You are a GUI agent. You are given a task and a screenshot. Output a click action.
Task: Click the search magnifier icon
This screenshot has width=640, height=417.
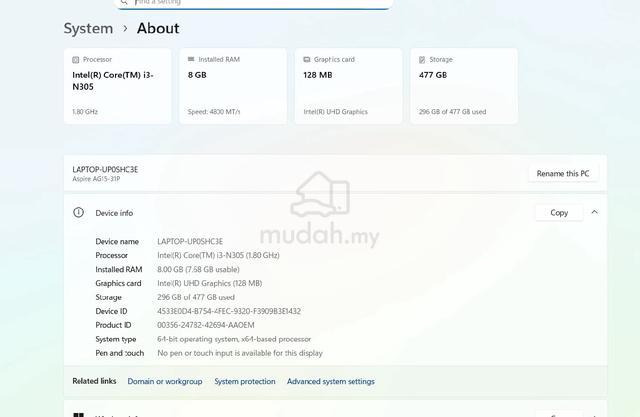(124, 2)
